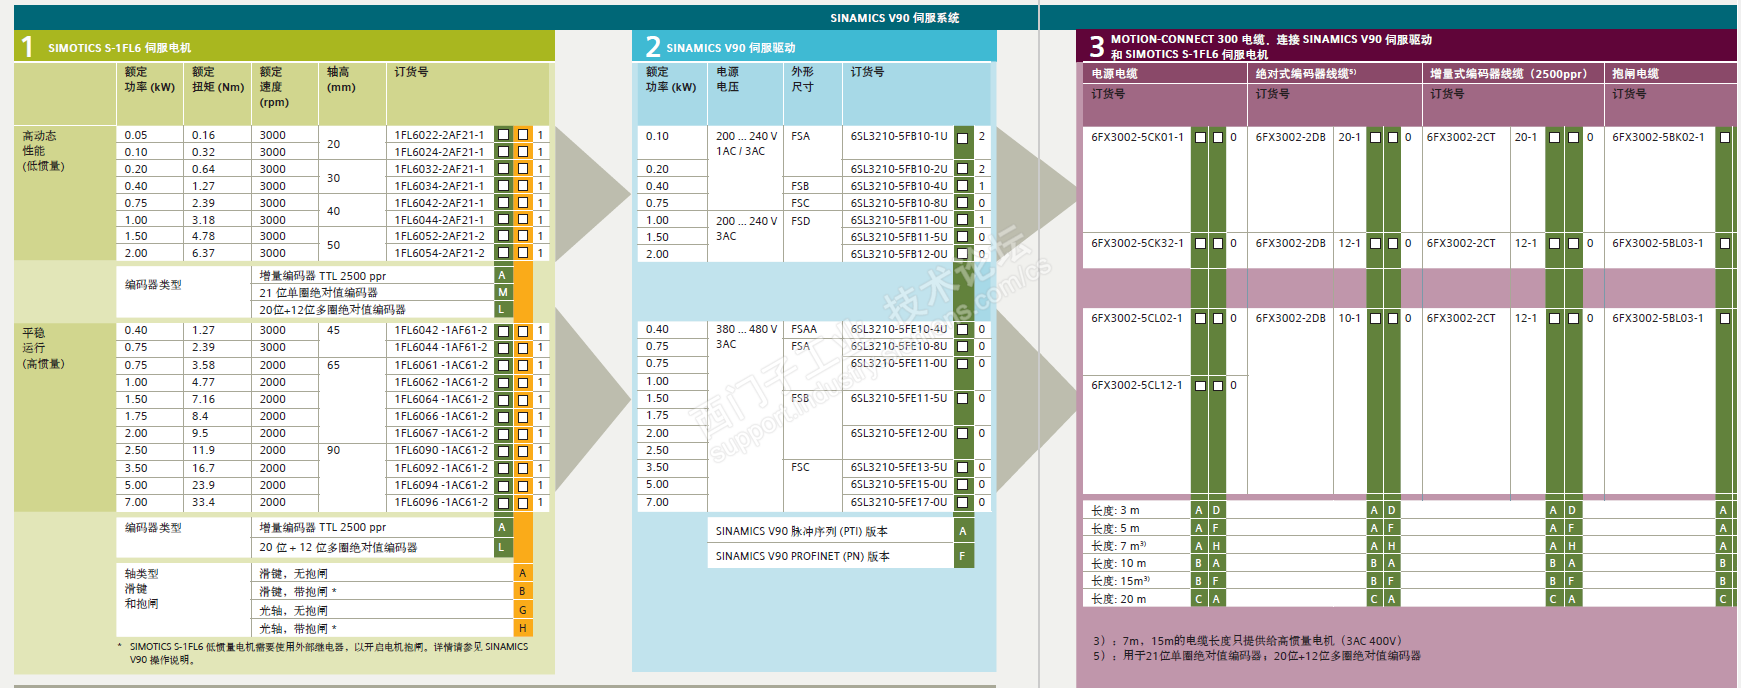Click footnote beginning "3）：7m、15m的电缆长度"
The width and height of the screenshot is (1741, 688).
[x=1247, y=641]
